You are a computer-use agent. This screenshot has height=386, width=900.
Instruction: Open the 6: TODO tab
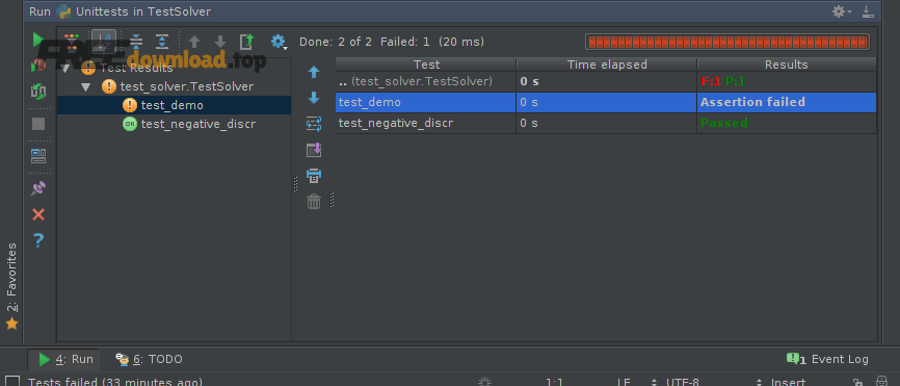point(149,360)
